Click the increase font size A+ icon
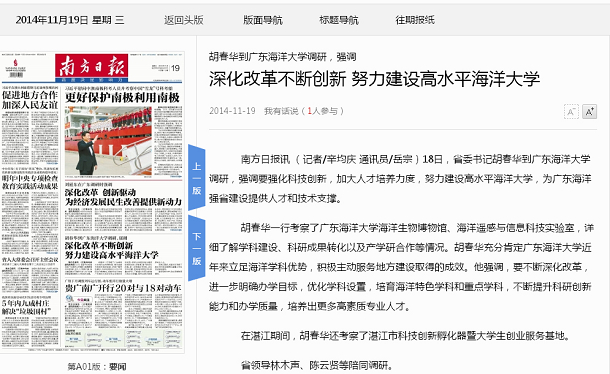The width and height of the screenshot is (610, 374). click(589, 112)
